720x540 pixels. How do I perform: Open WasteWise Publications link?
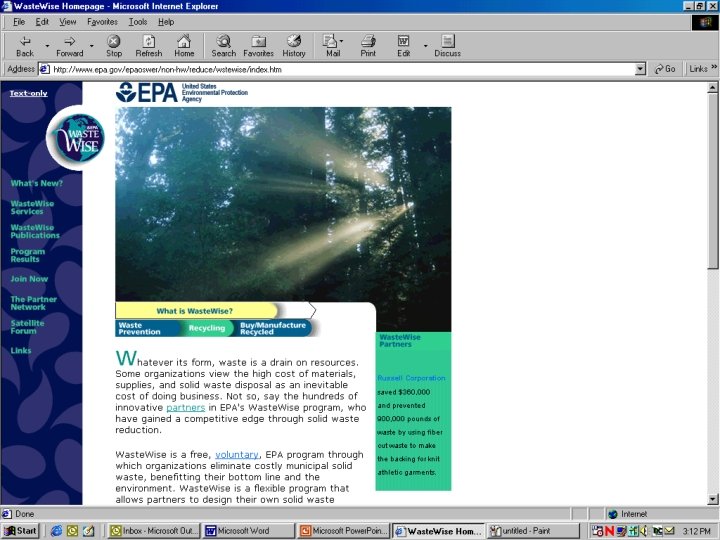[x=35, y=231]
